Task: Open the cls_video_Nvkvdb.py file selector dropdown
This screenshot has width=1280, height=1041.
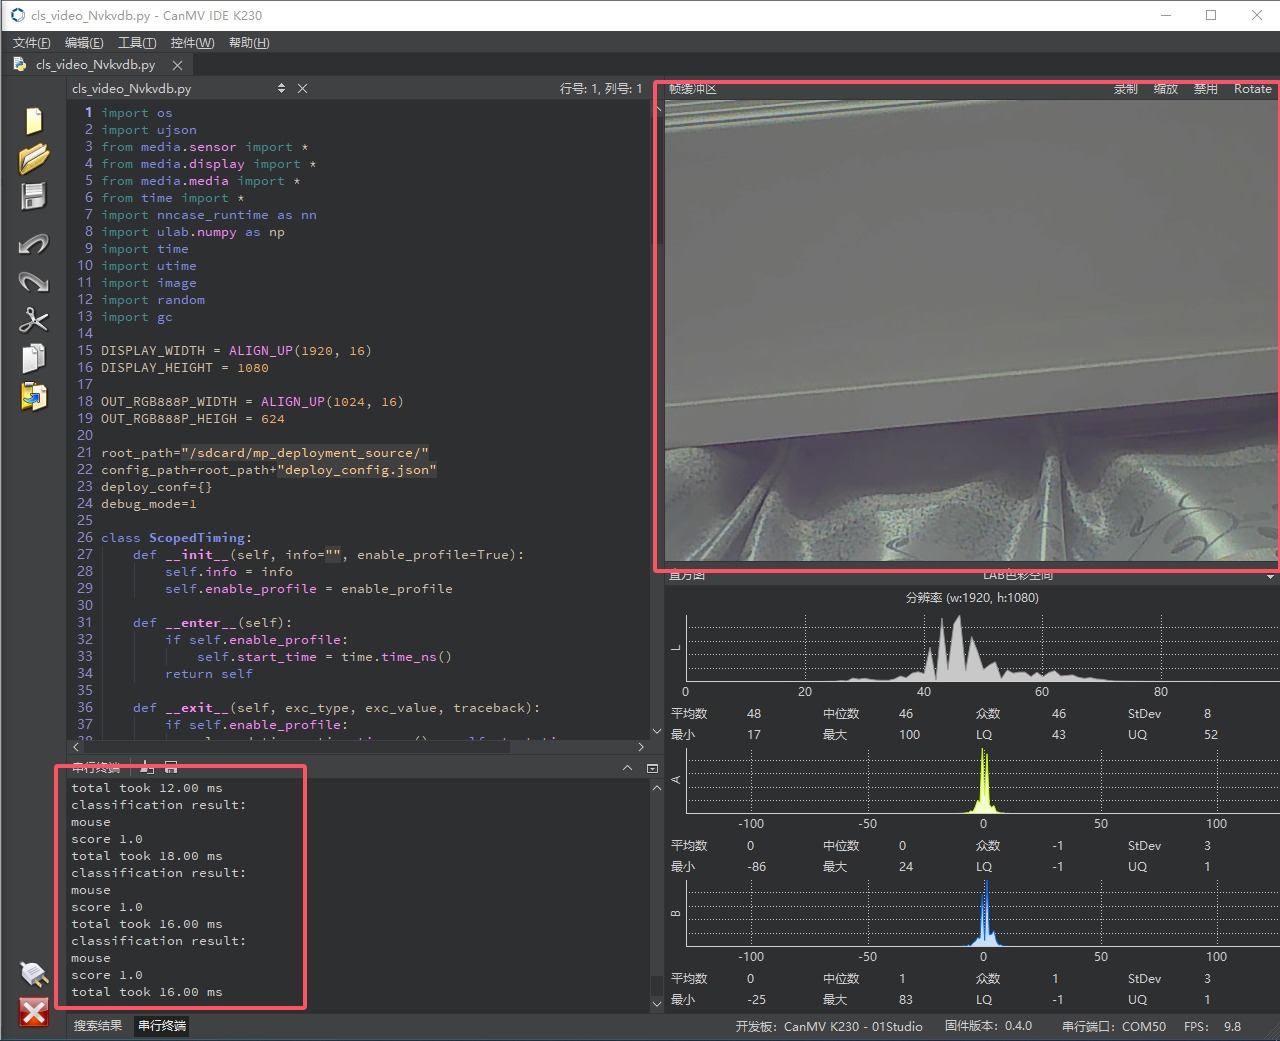Action: click(281, 89)
